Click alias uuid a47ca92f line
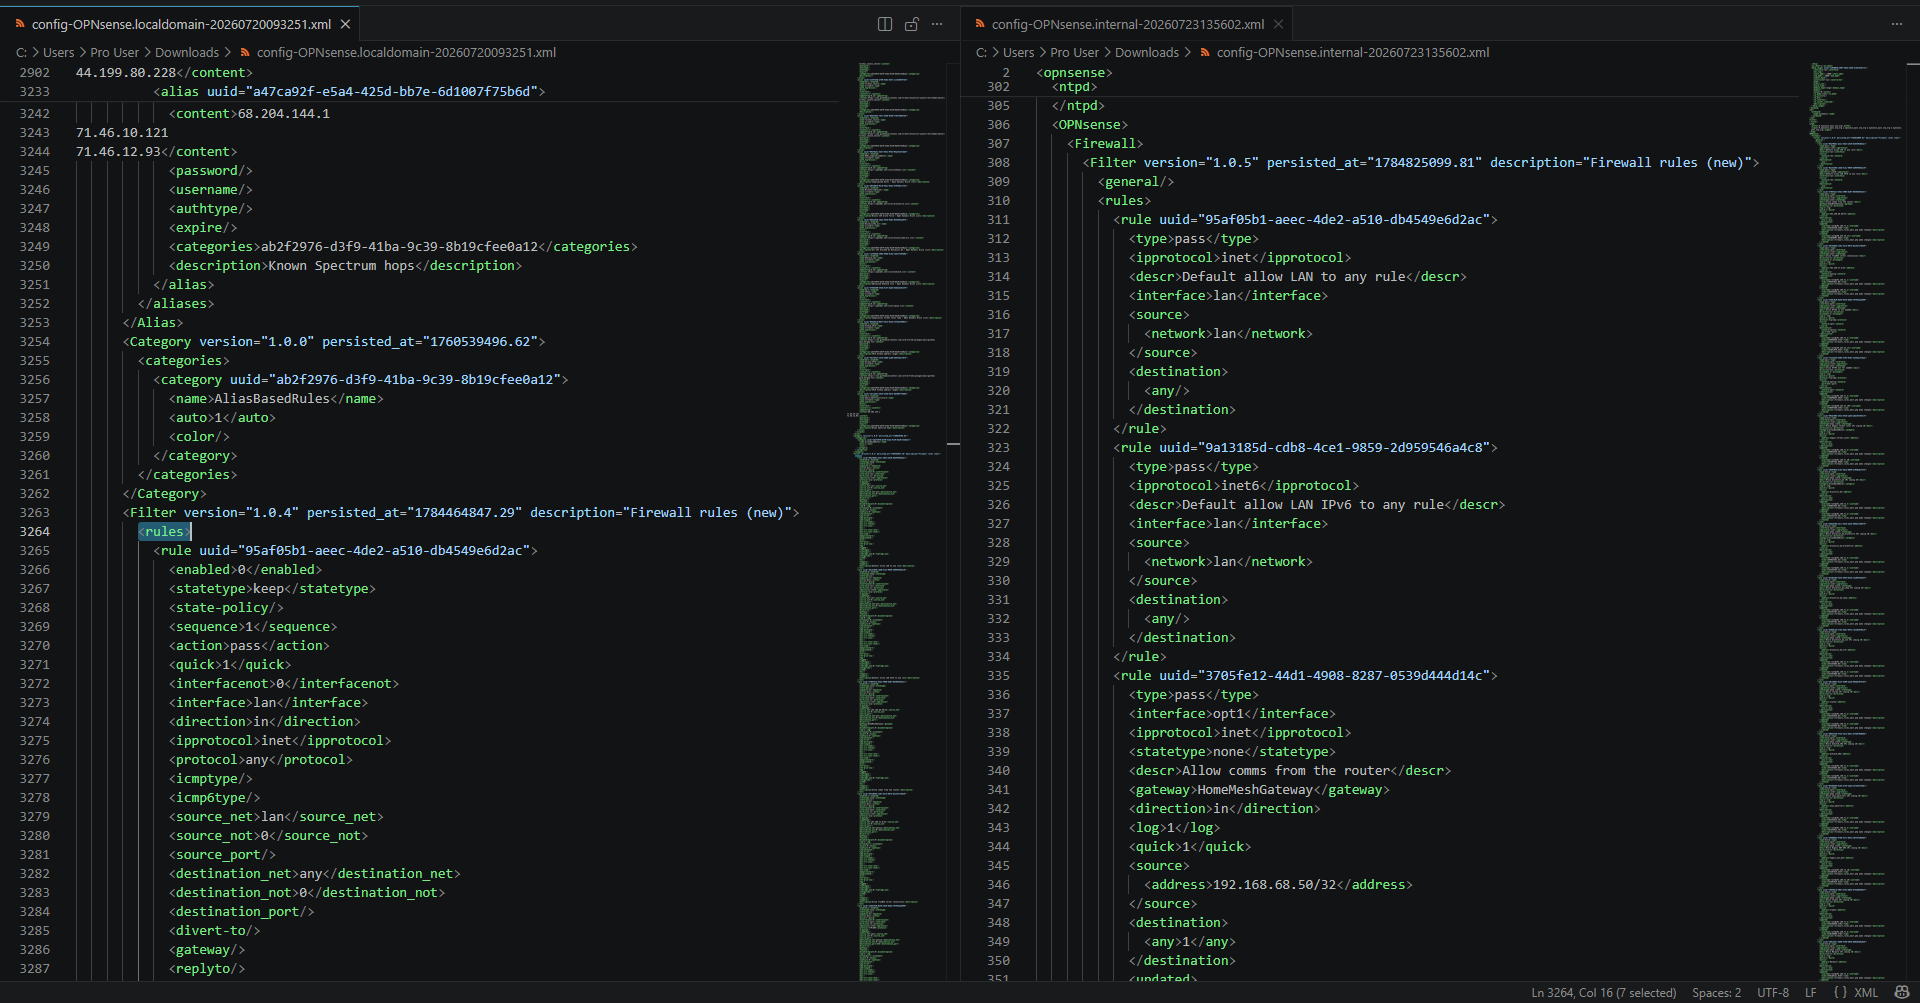 tap(349, 92)
